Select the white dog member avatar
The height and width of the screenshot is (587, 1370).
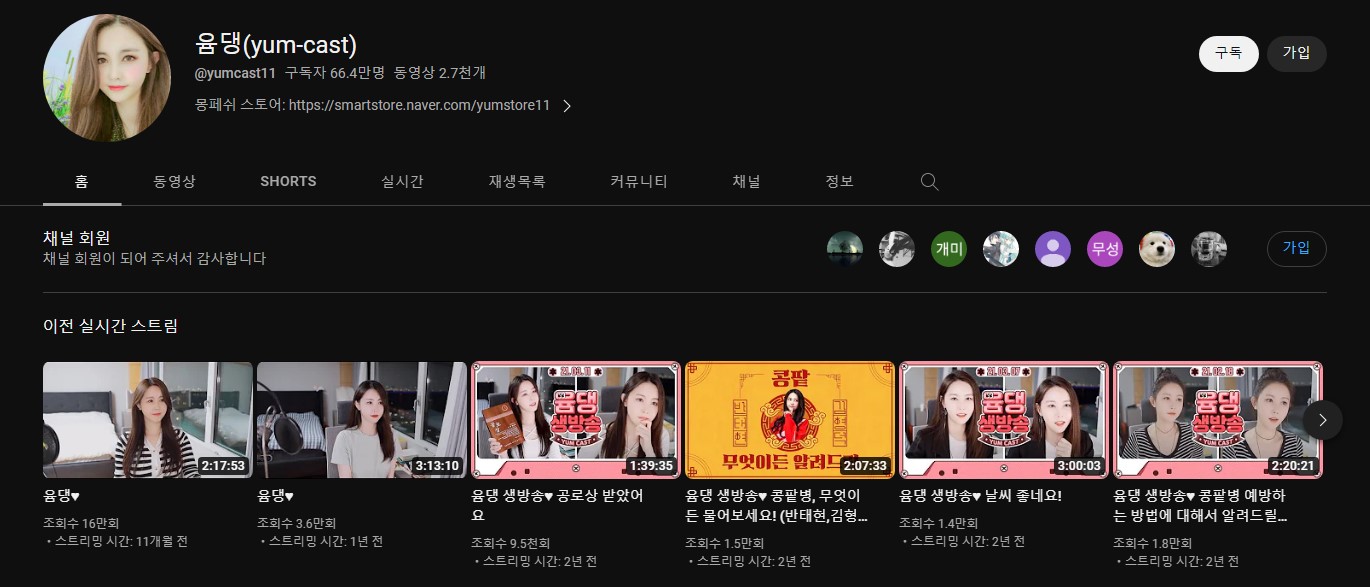[x=1156, y=249]
